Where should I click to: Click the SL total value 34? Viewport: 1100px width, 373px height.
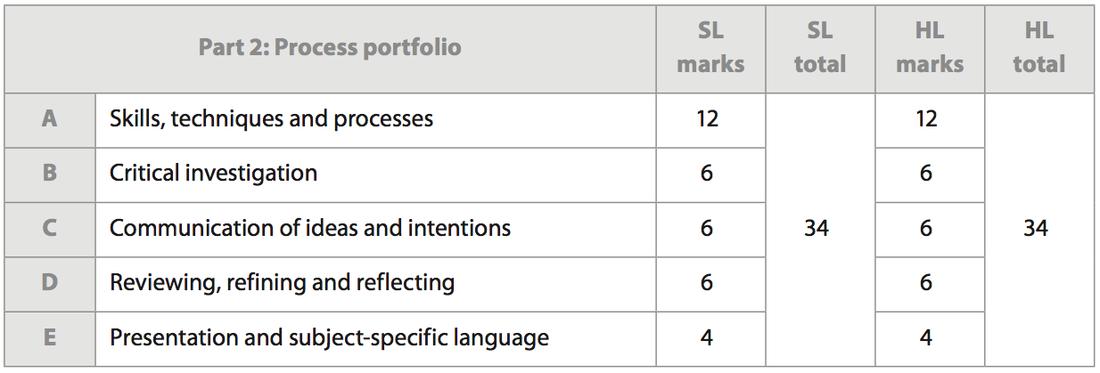click(x=816, y=229)
